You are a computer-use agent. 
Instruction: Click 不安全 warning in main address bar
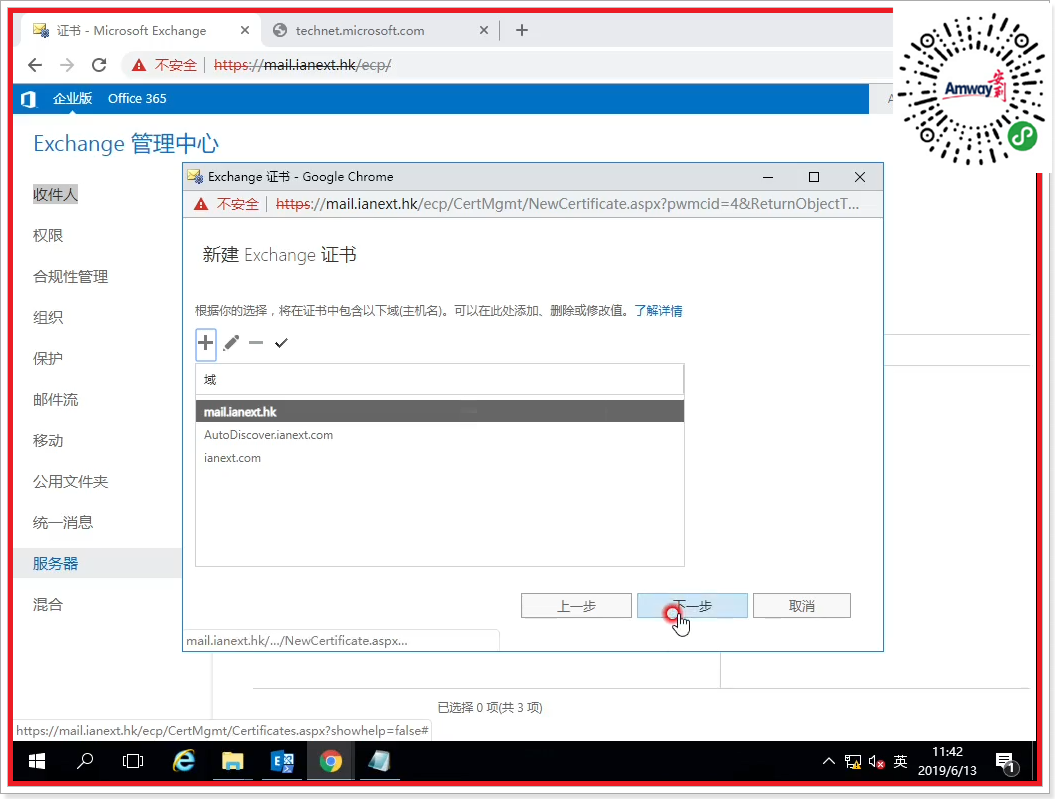click(165, 65)
